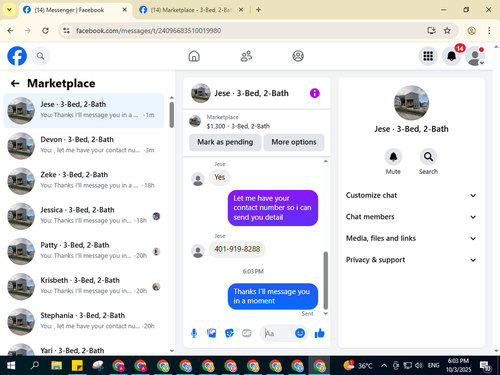Open the $1,300 Marketplace listing link
The width and height of the screenshot is (500, 375).
coord(238,126)
